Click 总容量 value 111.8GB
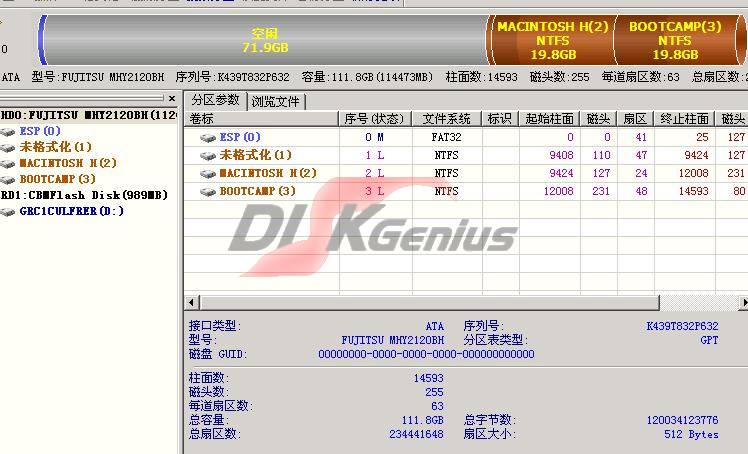The height and width of the screenshot is (454, 748). tap(422, 420)
